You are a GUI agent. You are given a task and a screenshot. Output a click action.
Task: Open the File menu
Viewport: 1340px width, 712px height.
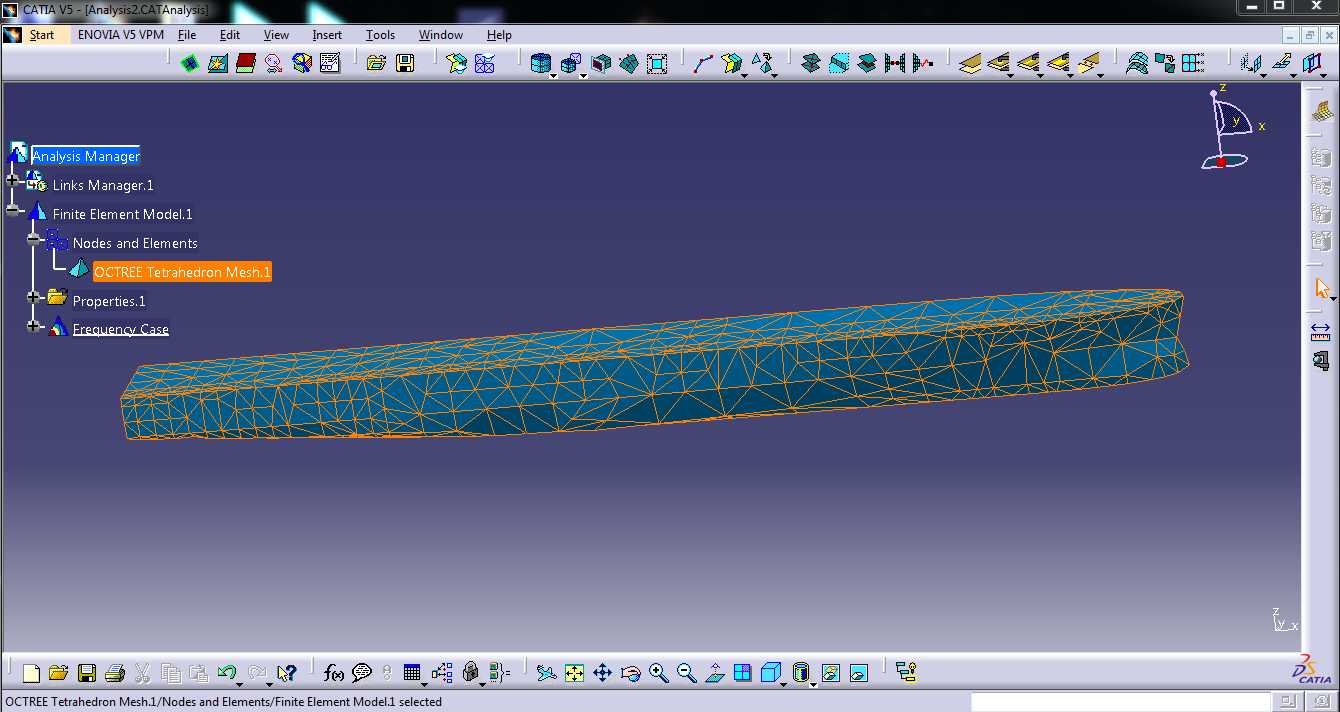pos(187,35)
